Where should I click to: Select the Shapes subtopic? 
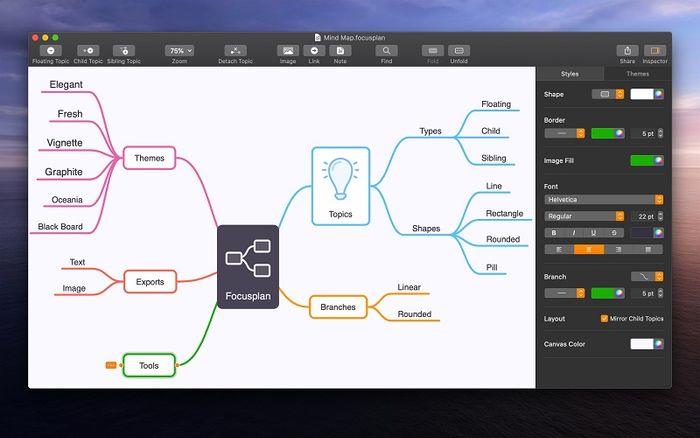pos(426,228)
